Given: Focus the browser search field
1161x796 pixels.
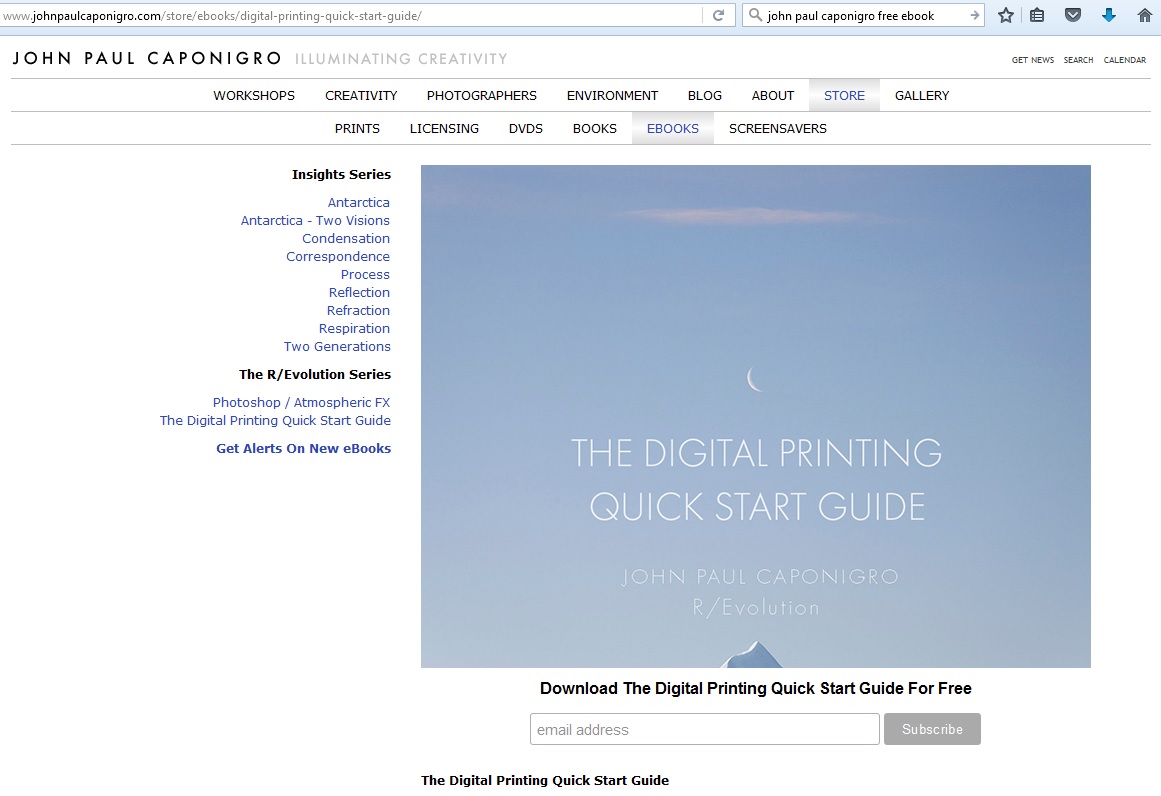Looking at the screenshot, I should tap(863, 16).
